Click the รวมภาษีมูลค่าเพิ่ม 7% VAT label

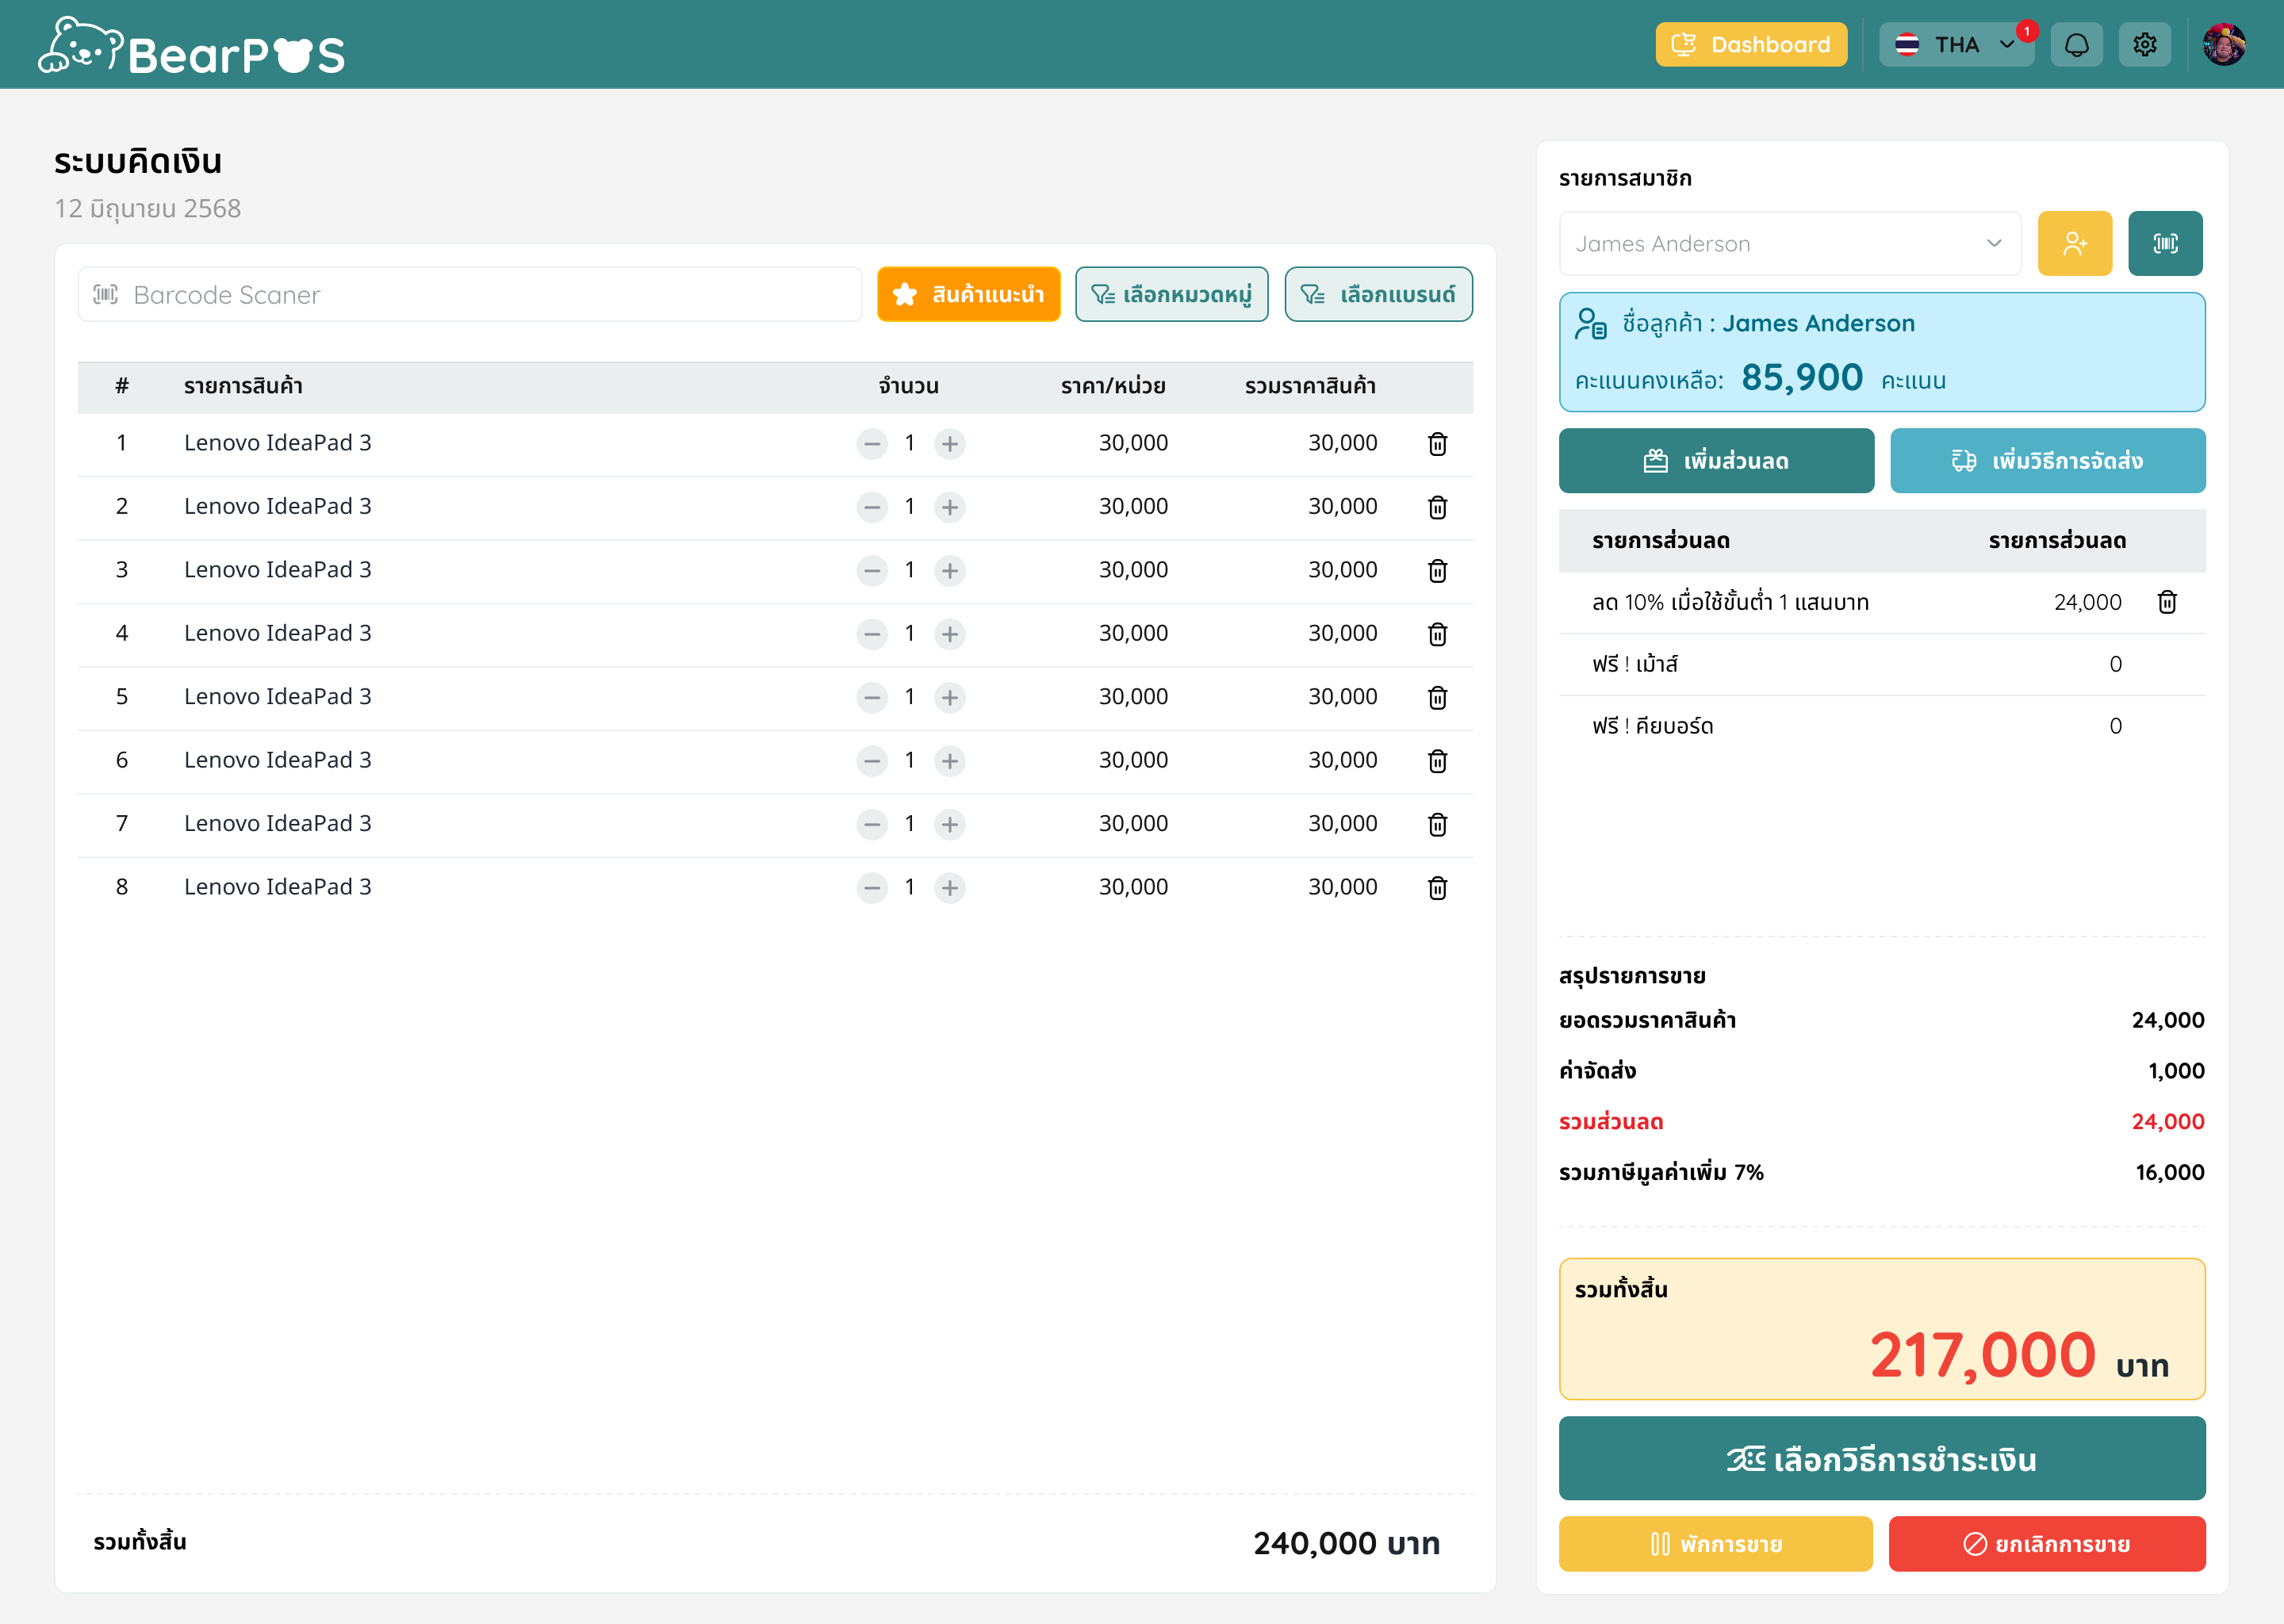coord(1661,1172)
